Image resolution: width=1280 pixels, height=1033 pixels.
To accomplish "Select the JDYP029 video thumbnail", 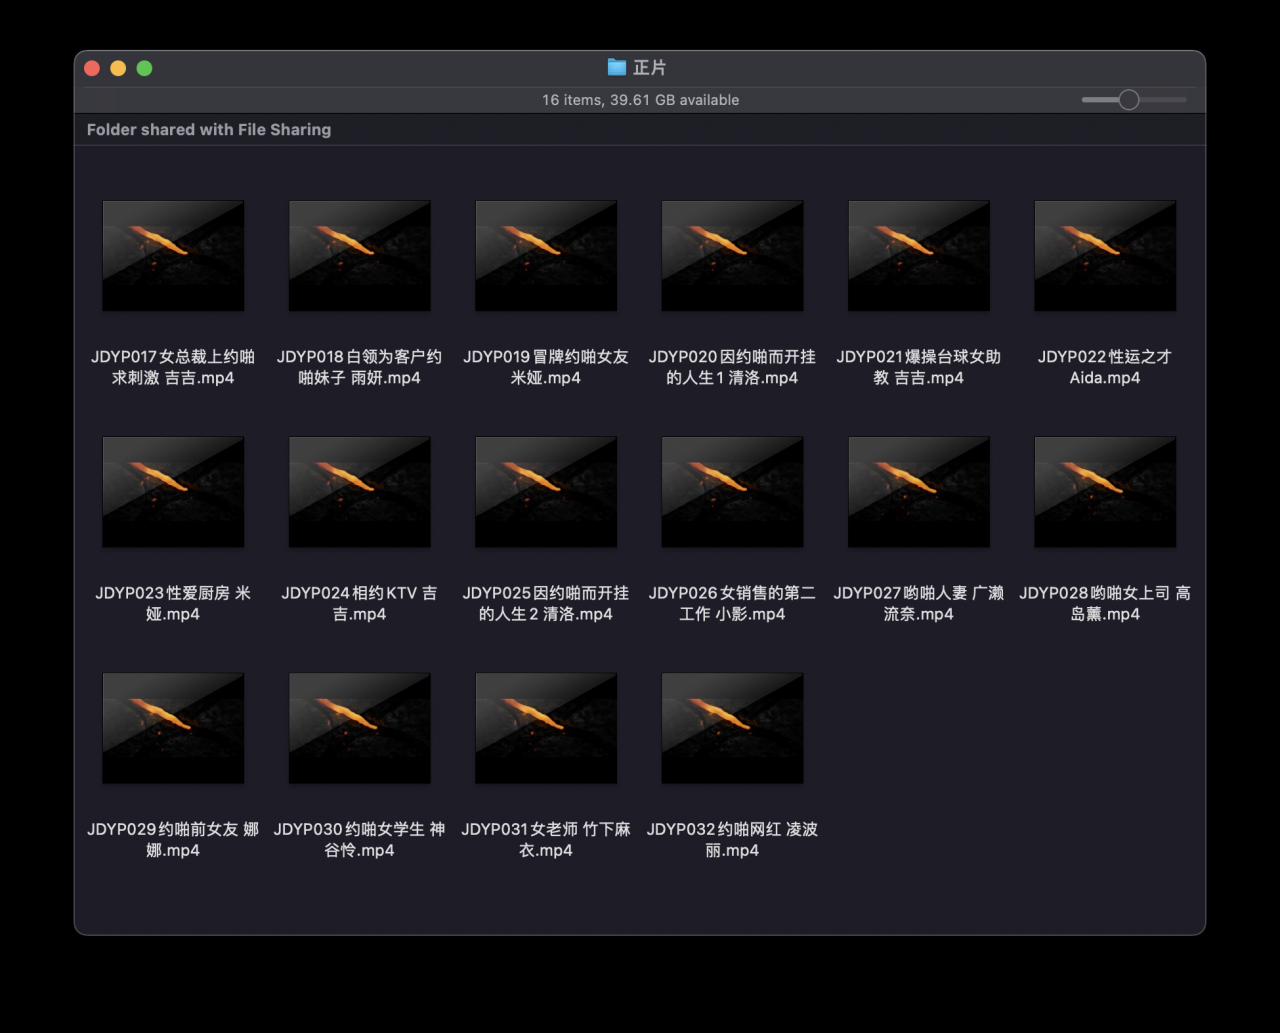I will point(173,728).
